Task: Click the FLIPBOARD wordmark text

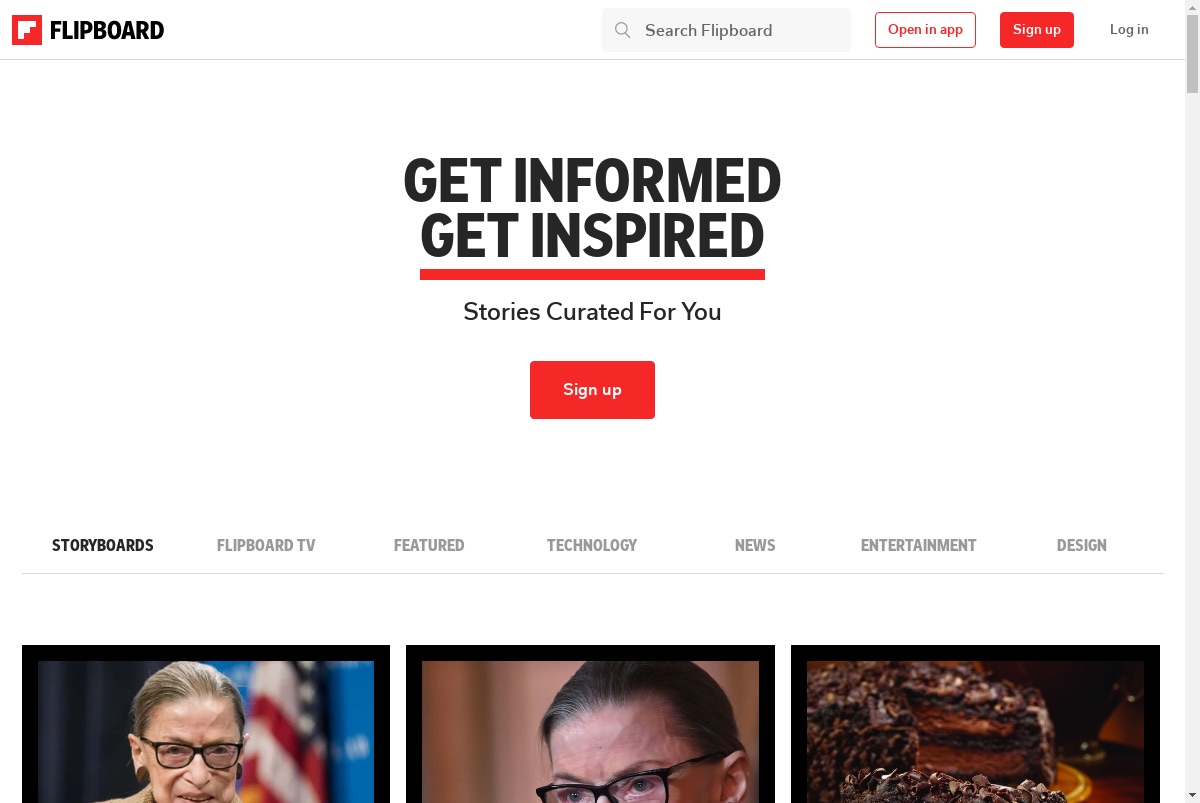Action: point(107,30)
